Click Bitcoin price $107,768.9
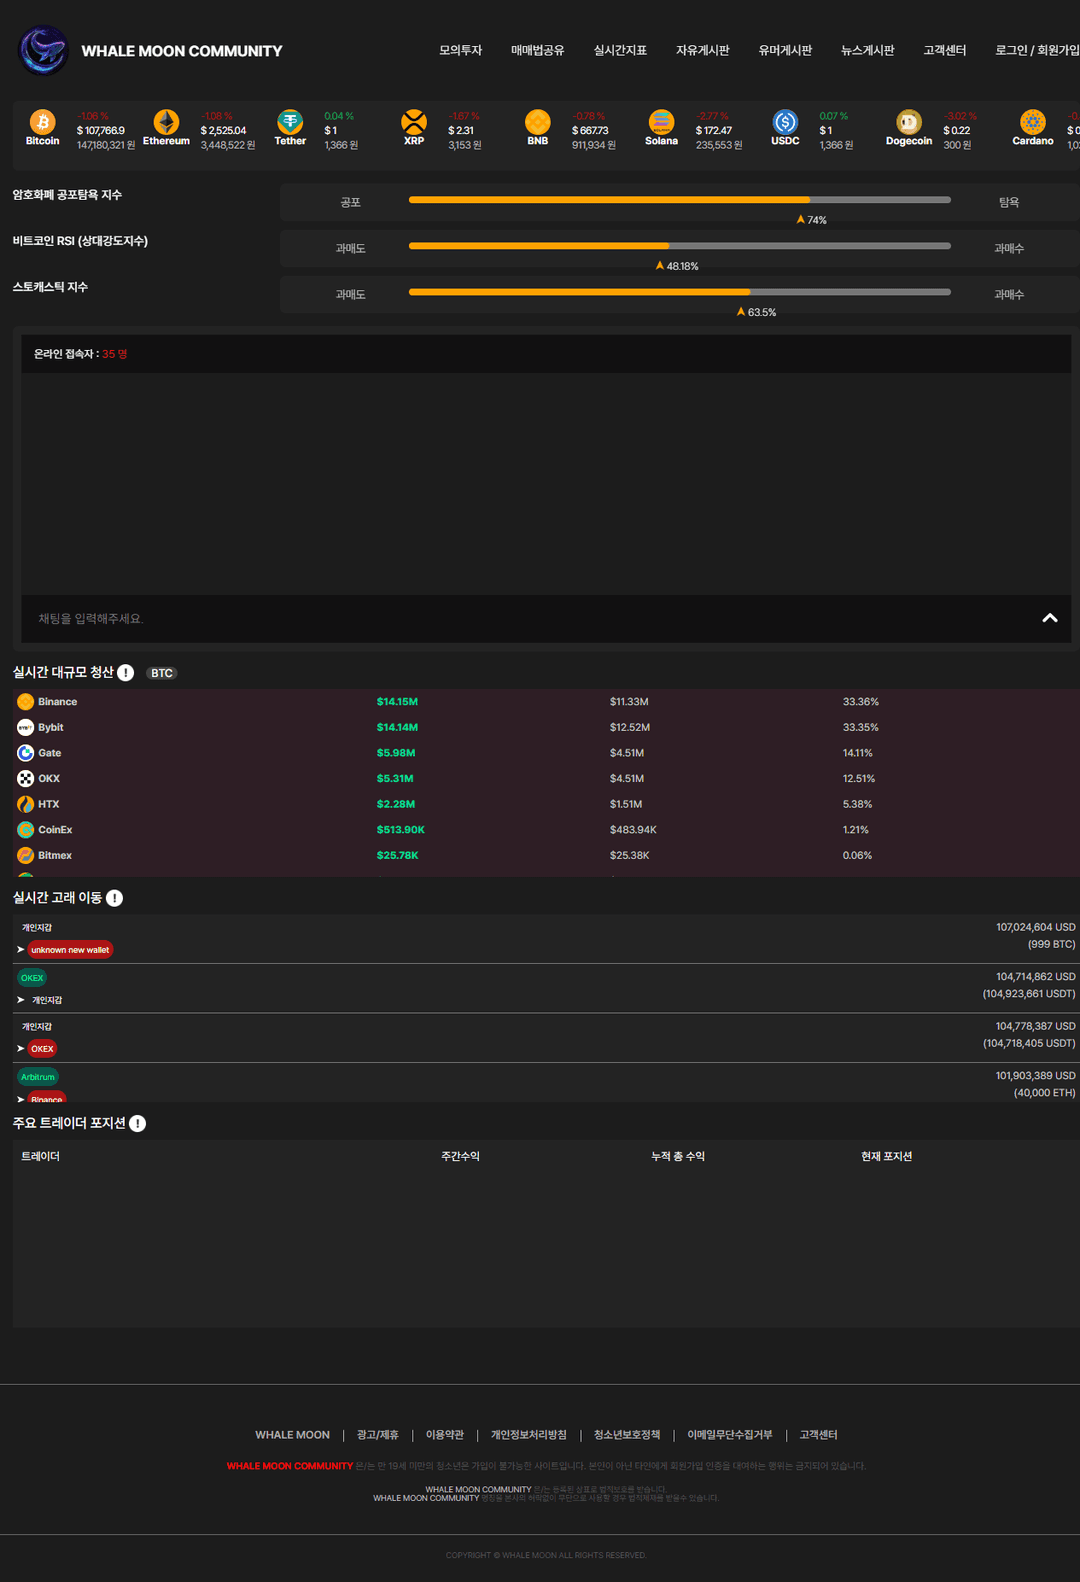Screen dimensions: 1080x1582 click(x=101, y=131)
